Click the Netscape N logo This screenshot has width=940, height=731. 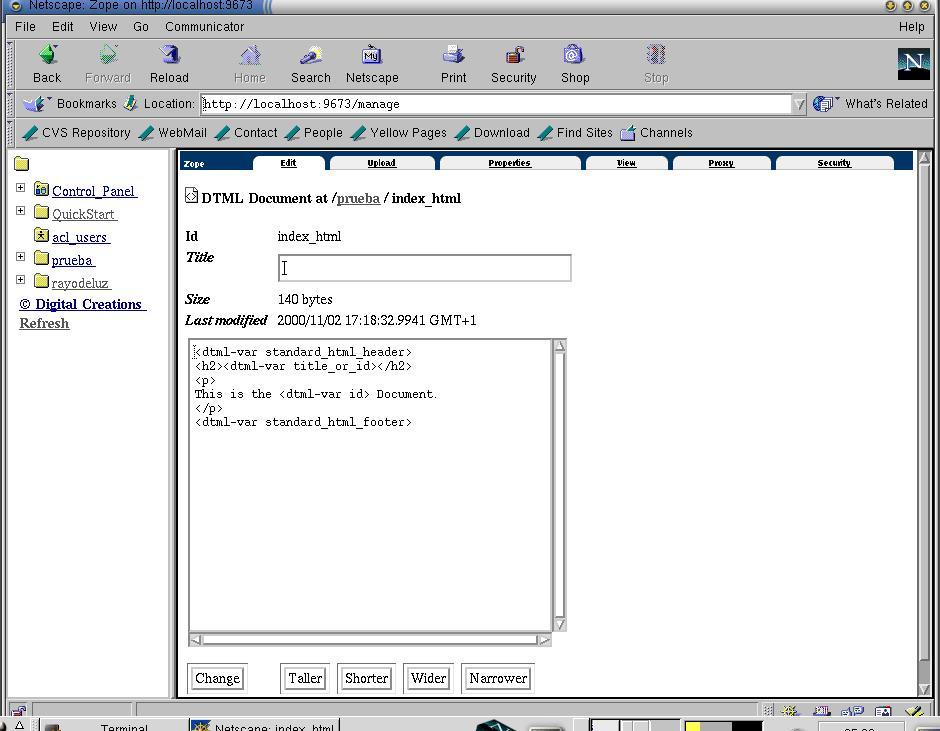(x=913, y=64)
